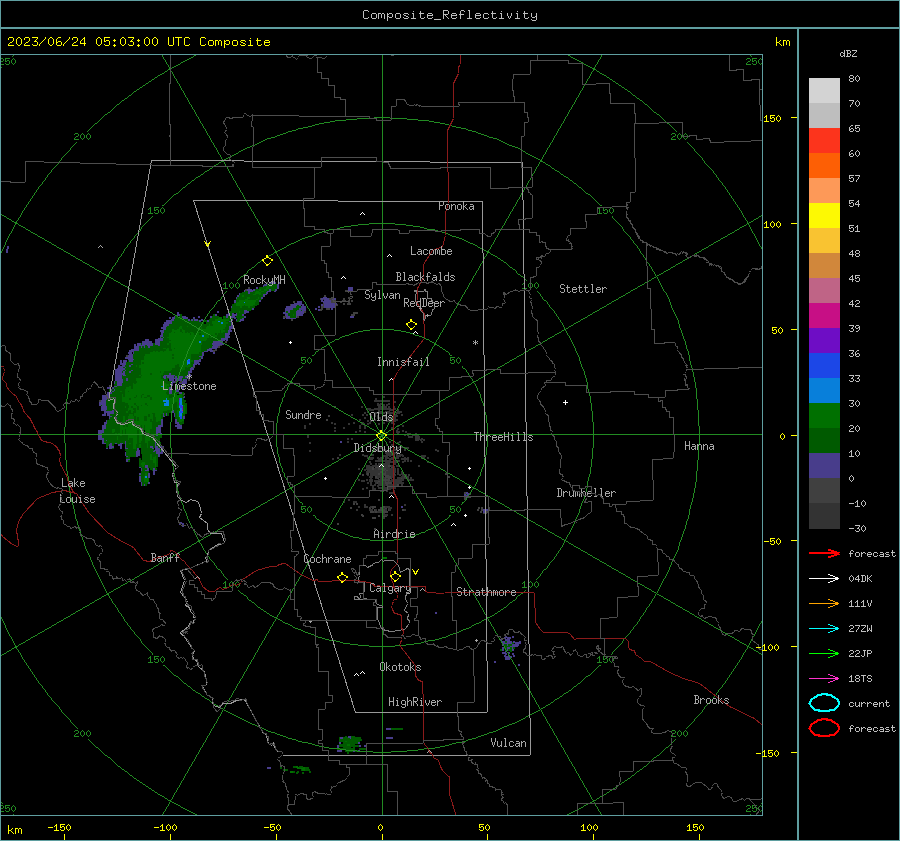The image size is (900, 841).
Task: Click the green echo cell west of Vulcan
Action: (x=350, y=744)
